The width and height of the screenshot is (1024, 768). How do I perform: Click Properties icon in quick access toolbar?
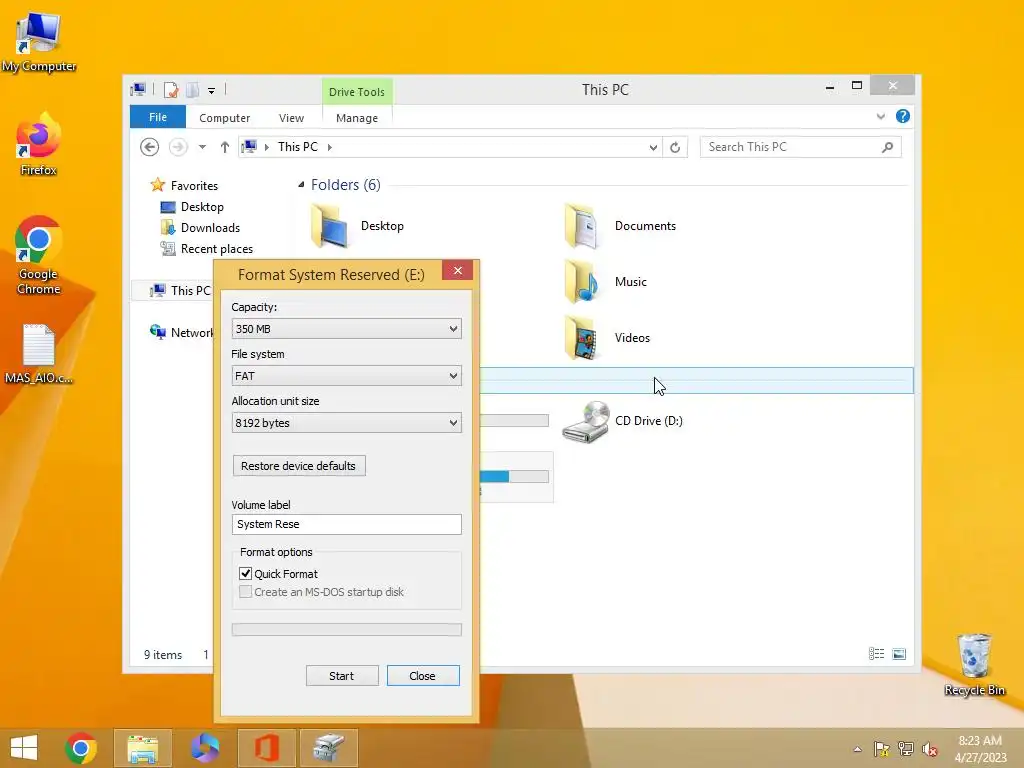pos(170,89)
